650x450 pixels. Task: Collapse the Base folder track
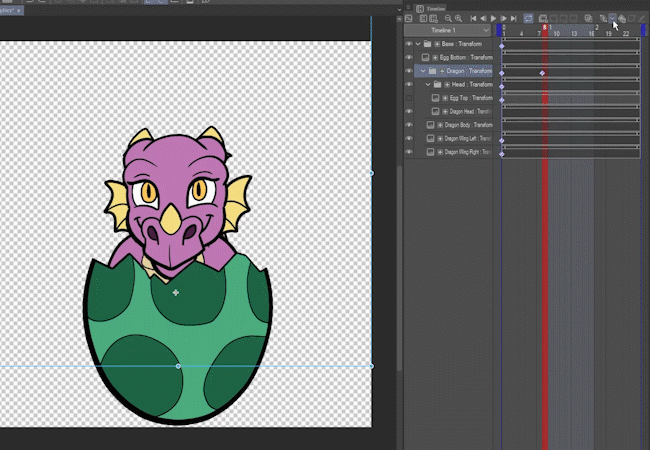tap(417, 44)
